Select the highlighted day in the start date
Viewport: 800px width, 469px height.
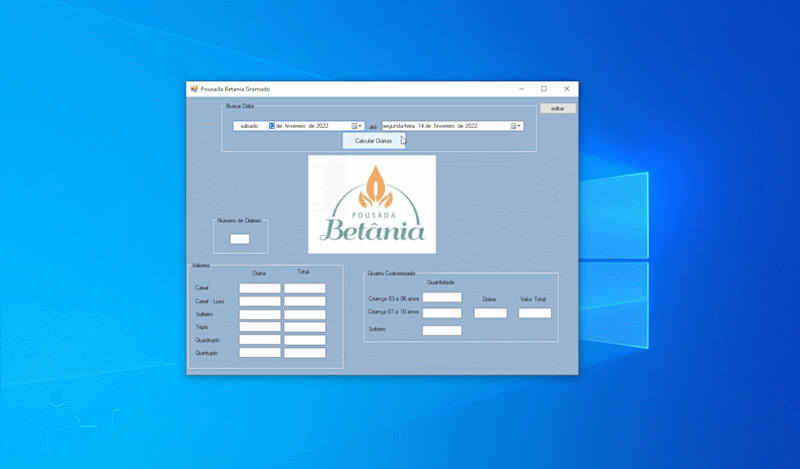click(272, 126)
